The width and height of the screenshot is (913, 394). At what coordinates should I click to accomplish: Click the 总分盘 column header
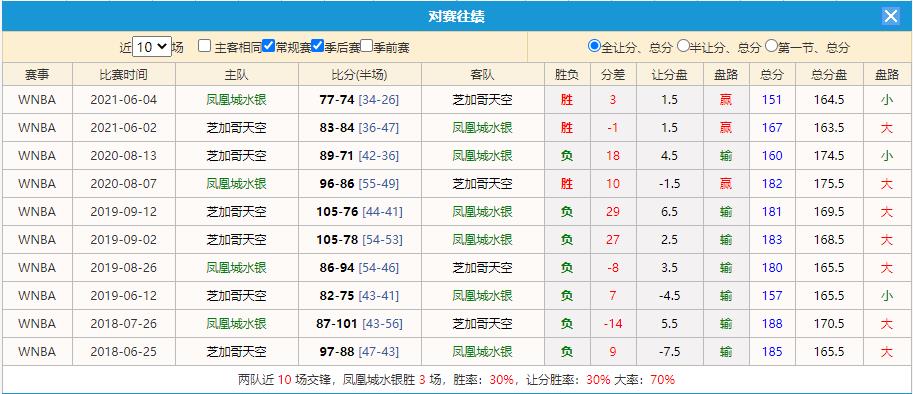[x=829, y=74]
